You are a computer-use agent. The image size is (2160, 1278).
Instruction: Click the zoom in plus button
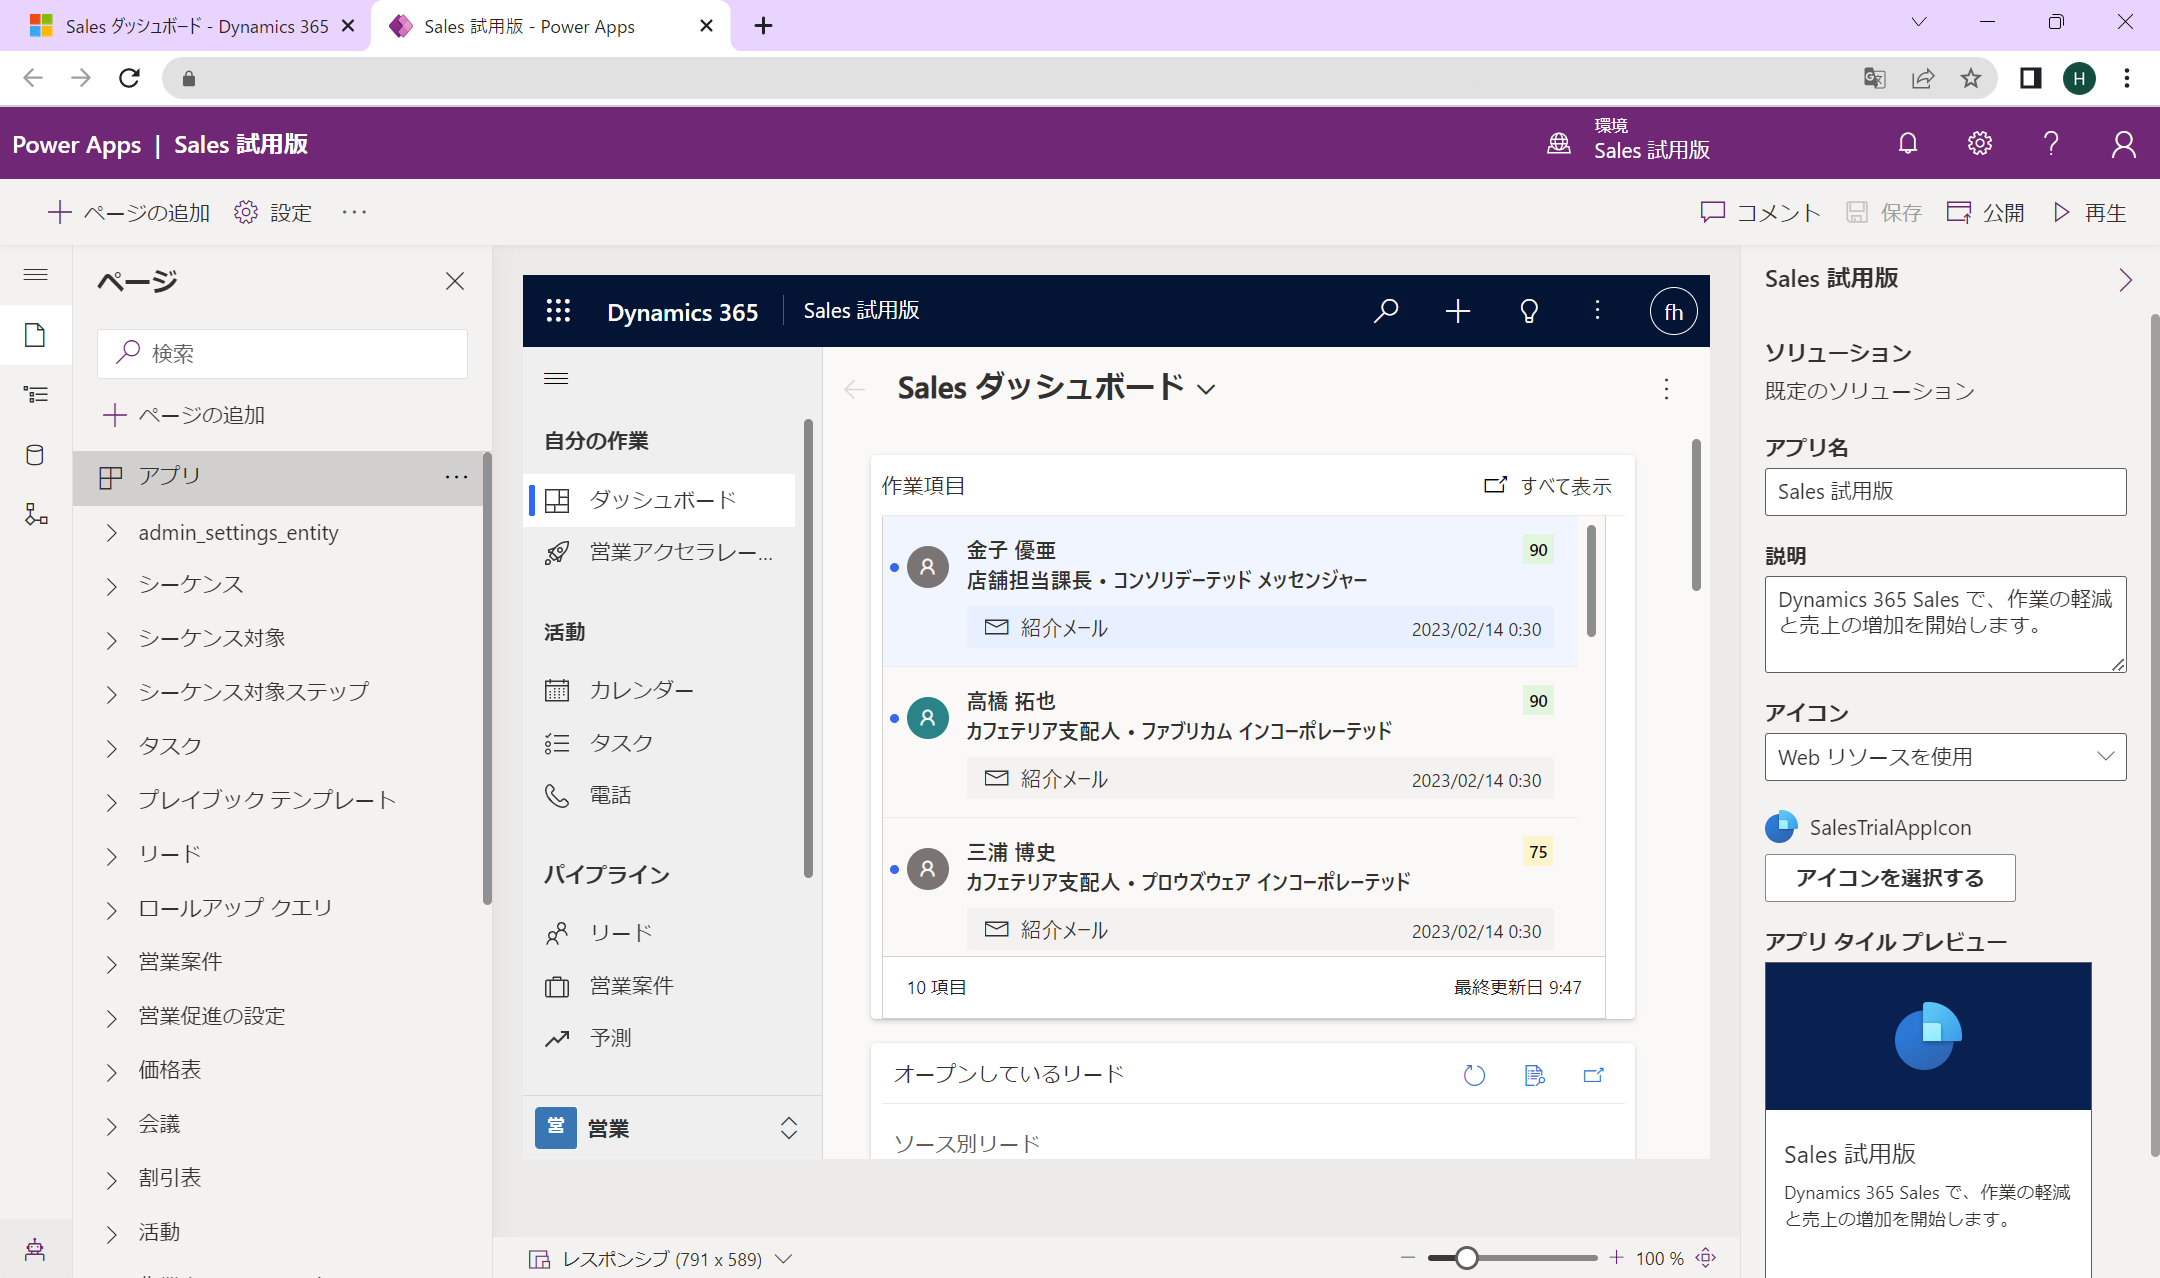tap(1616, 1258)
